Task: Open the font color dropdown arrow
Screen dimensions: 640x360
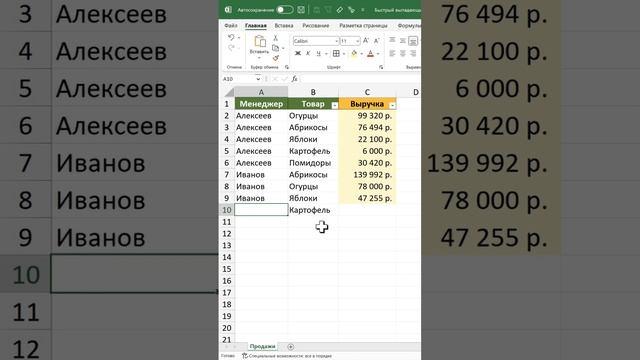Action: tap(378, 54)
